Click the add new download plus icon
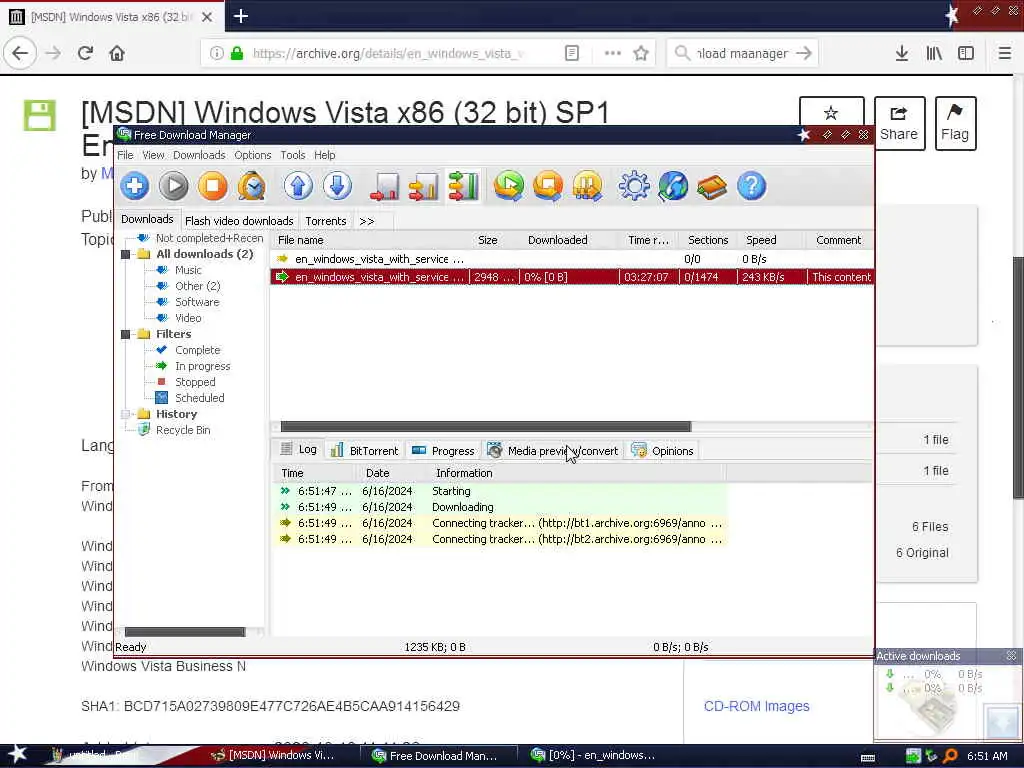 tap(135, 186)
